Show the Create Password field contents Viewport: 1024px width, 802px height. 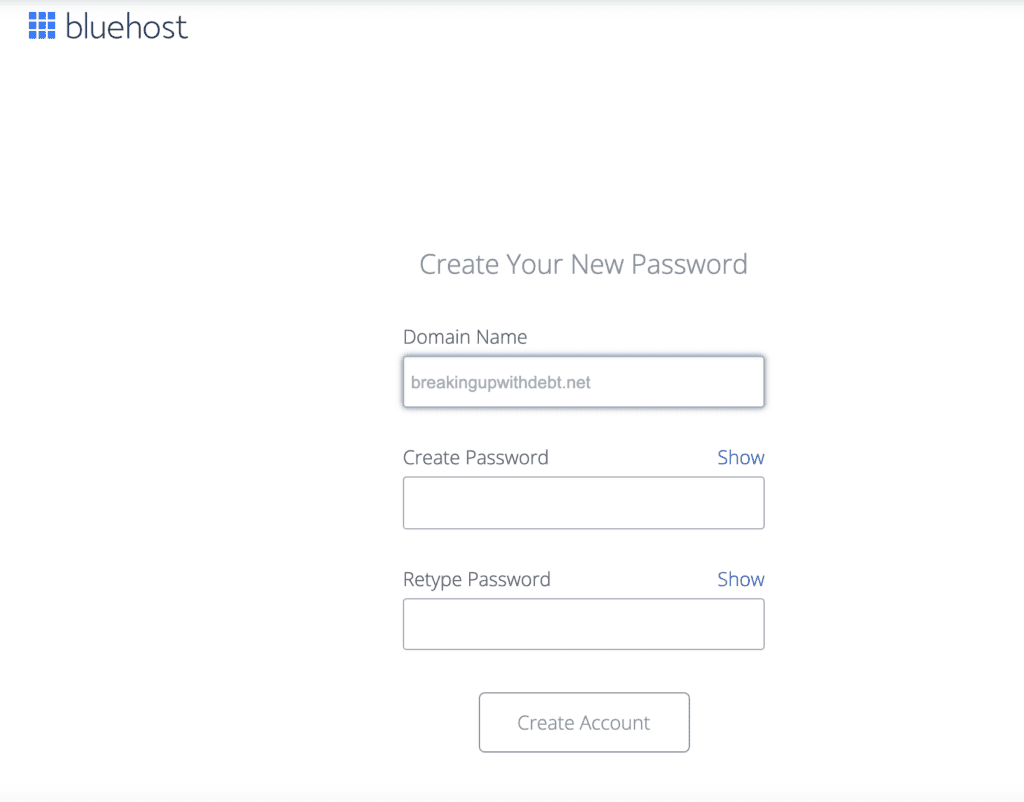741,457
